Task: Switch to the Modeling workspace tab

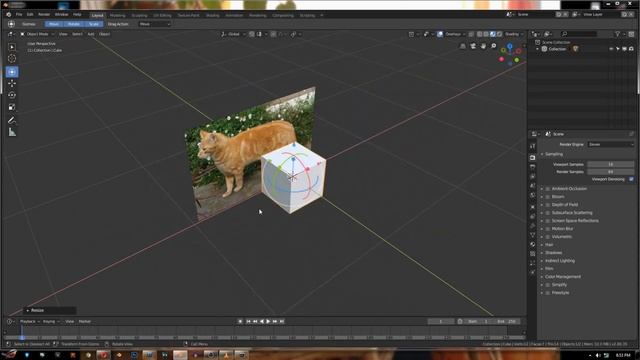Action: pos(118,15)
